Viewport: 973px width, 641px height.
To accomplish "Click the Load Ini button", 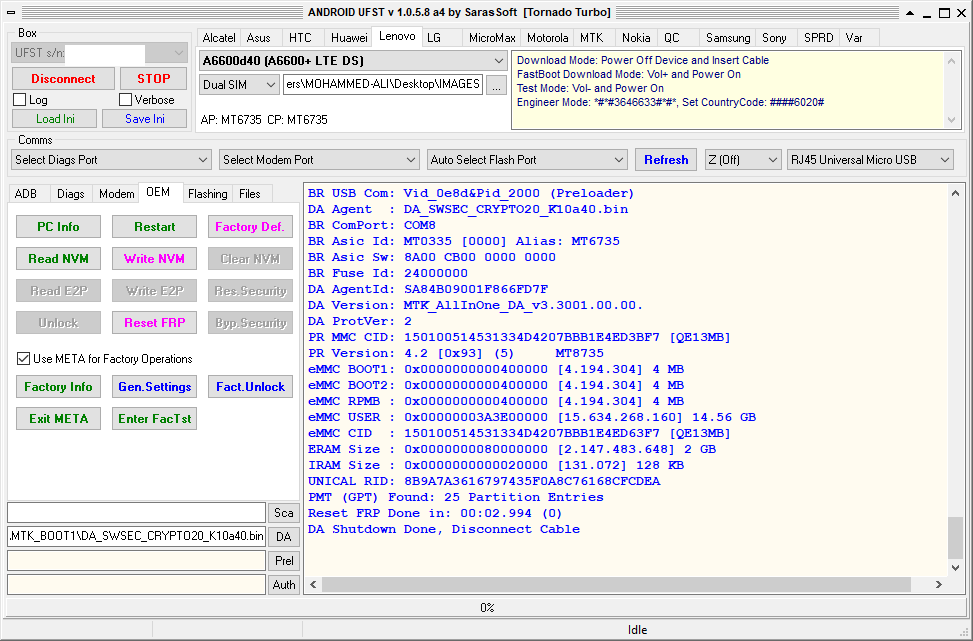I will pyautogui.click(x=55, y=119).
